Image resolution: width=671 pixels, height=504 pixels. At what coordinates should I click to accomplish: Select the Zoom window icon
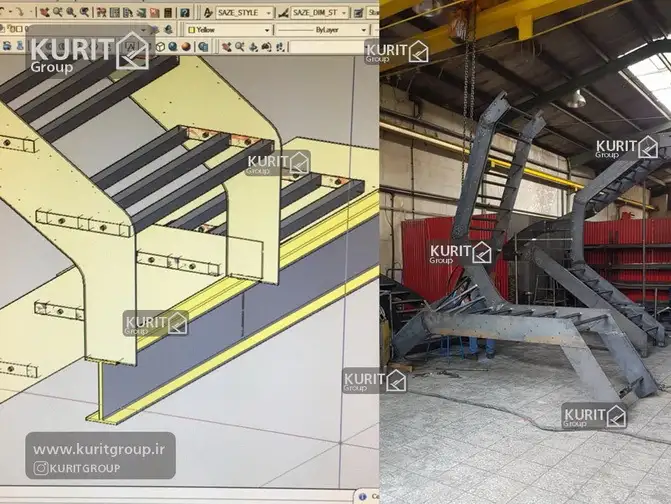(72, 12)
